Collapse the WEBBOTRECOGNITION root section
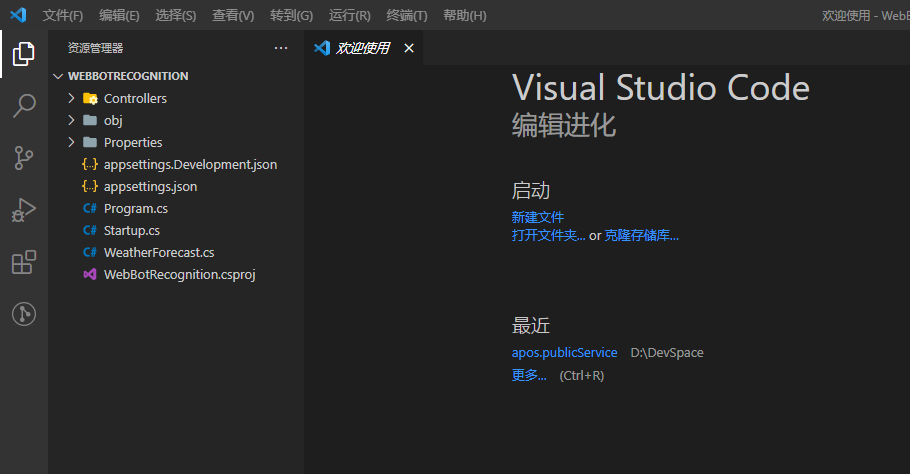Image resolution: width=910 pixels, height=474 pixels. 127,76
